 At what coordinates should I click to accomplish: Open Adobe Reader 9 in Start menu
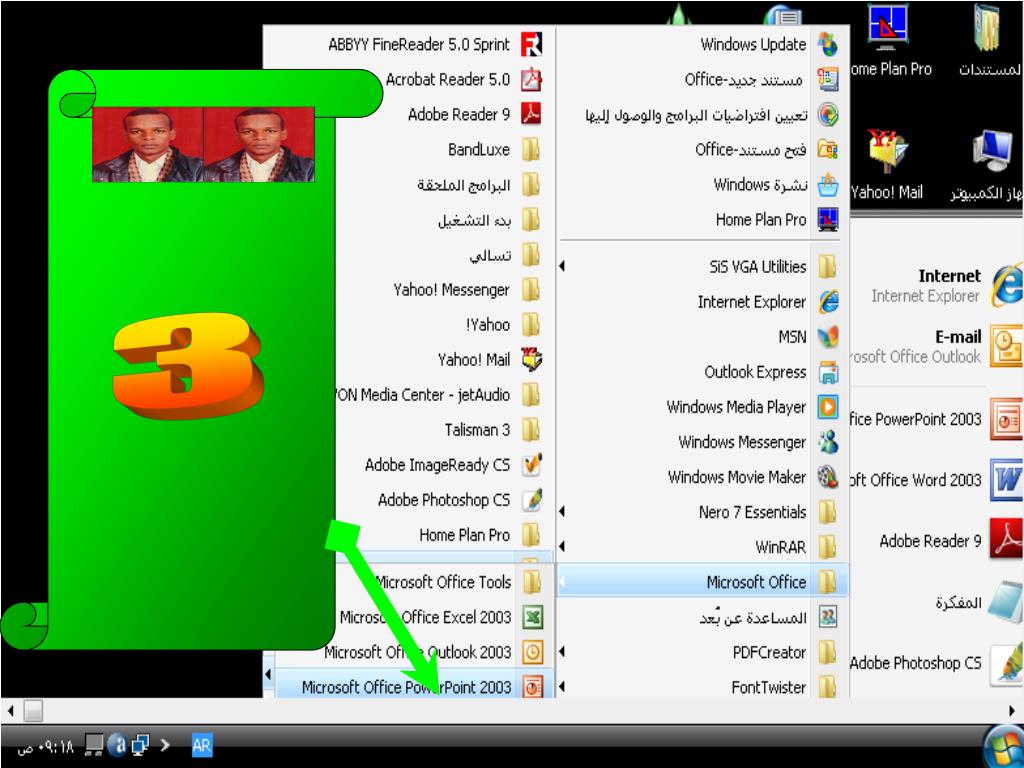click(x=950, y=541)
